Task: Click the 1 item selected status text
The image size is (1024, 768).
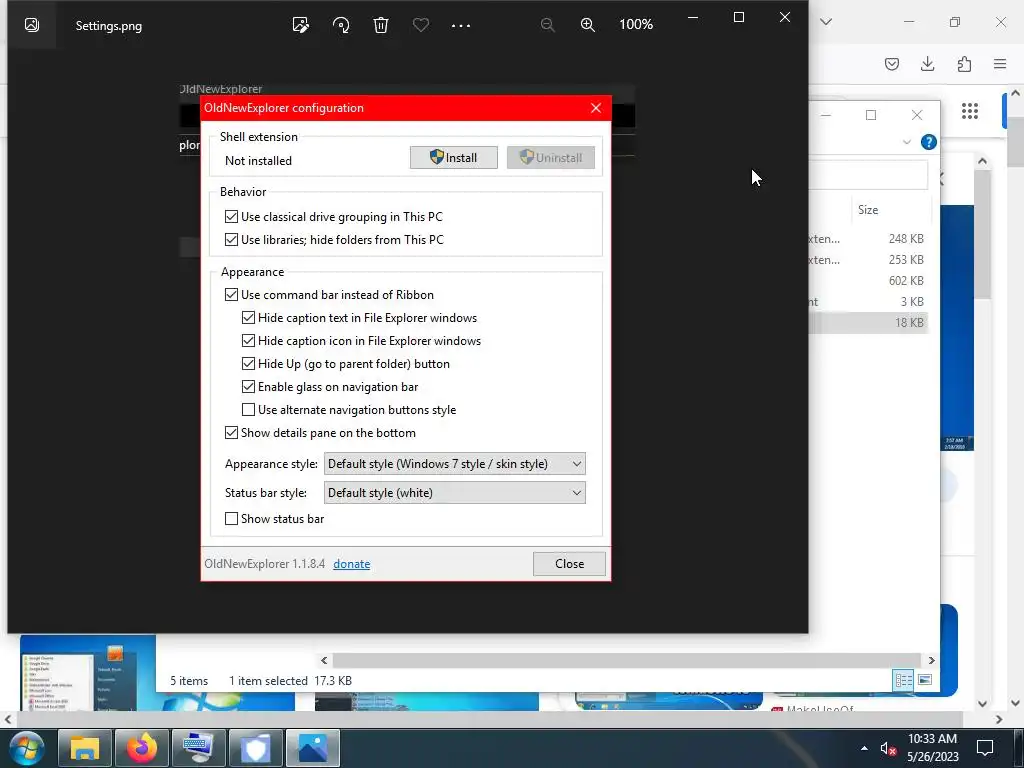Action: 268,680
